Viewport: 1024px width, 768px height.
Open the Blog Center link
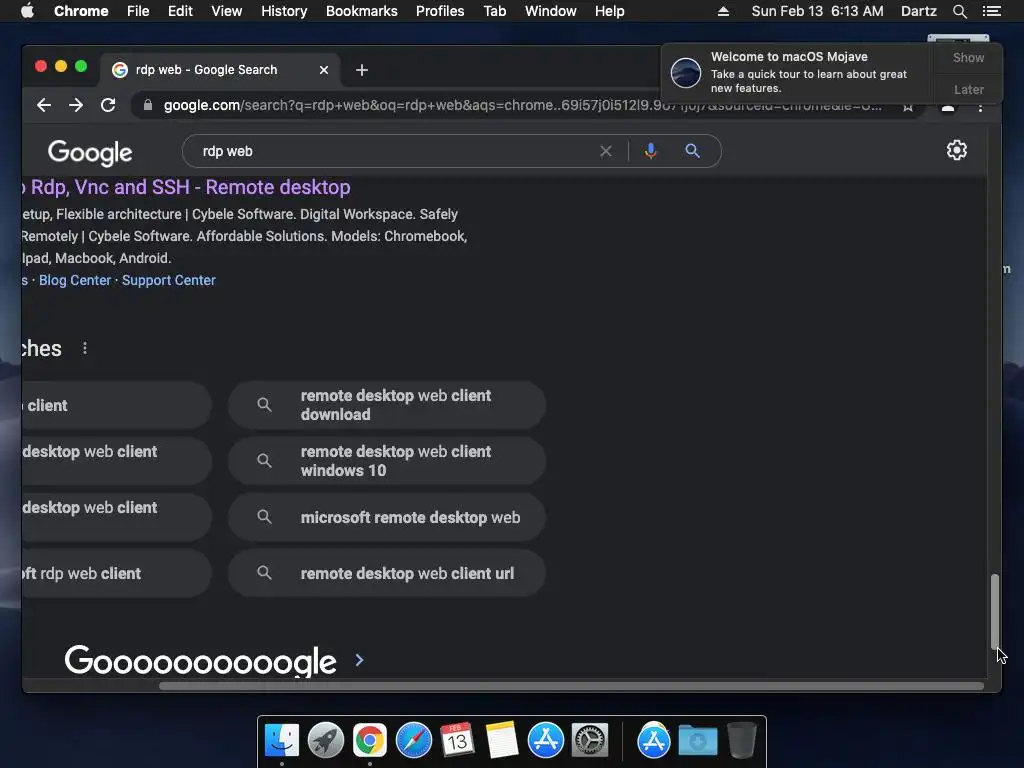tap(75, 280)
